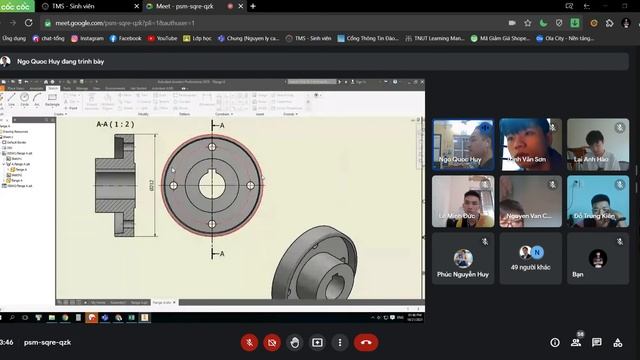The height and width of the screenshot is (360, 640).
Task: Click the Cốc Cốc browser logo button
Action: (x=17, y=6)
